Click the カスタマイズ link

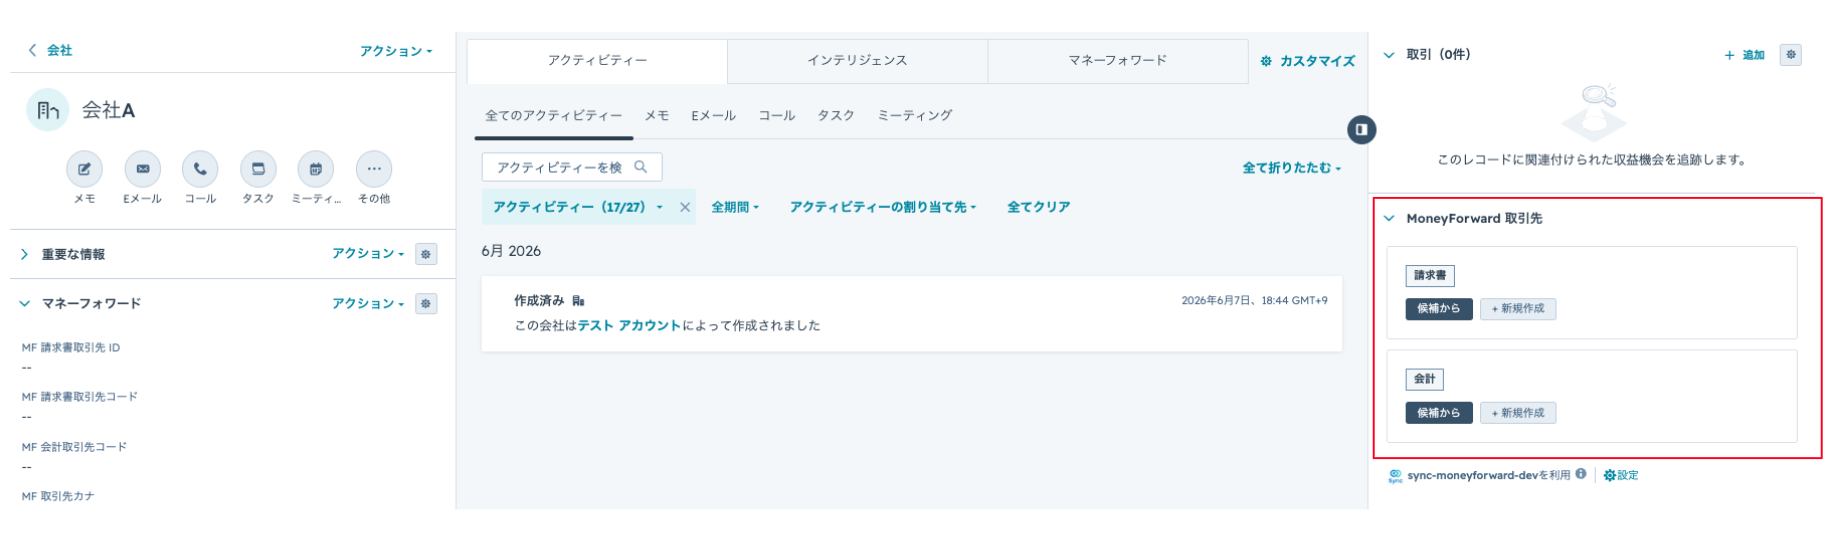(x=1307, y=61)
